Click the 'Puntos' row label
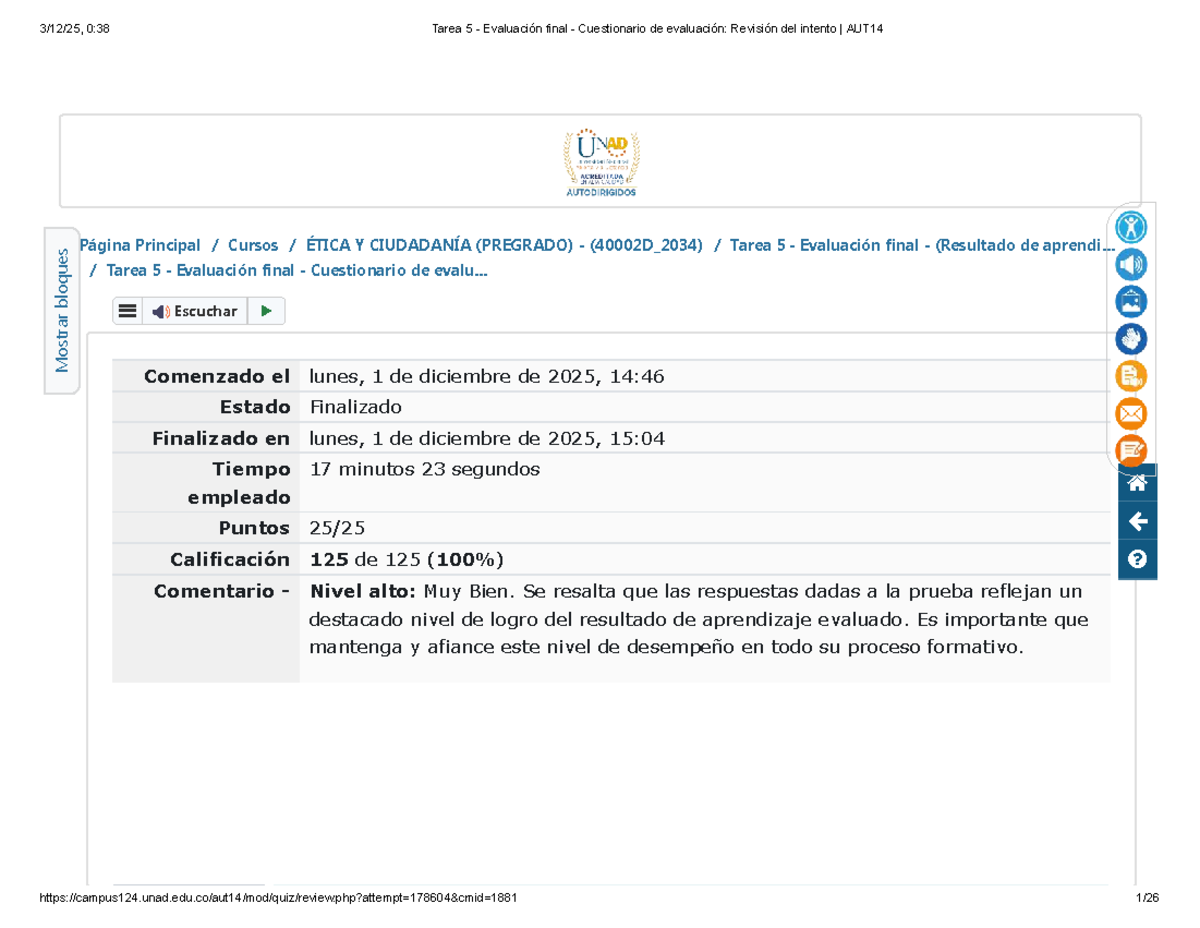Viewport: 1200px width, 928px height. 255,527
